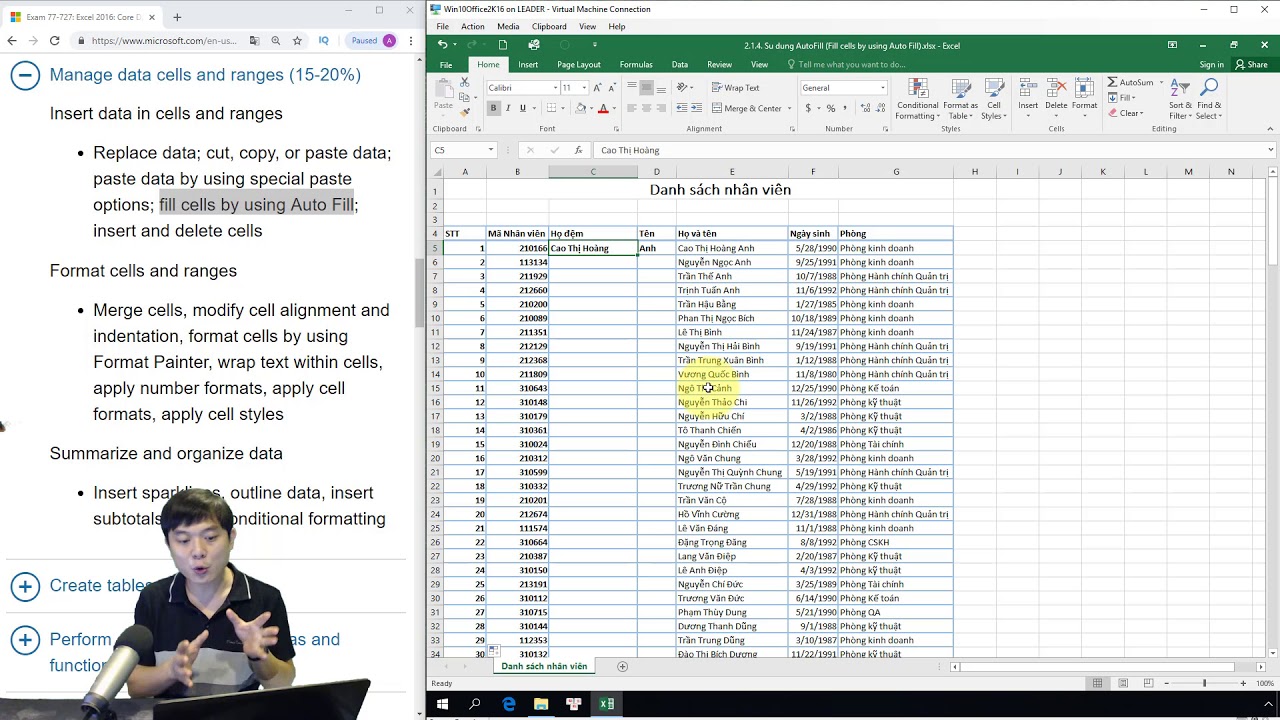Switch to the Review ribbon tab

click(719, 65)
